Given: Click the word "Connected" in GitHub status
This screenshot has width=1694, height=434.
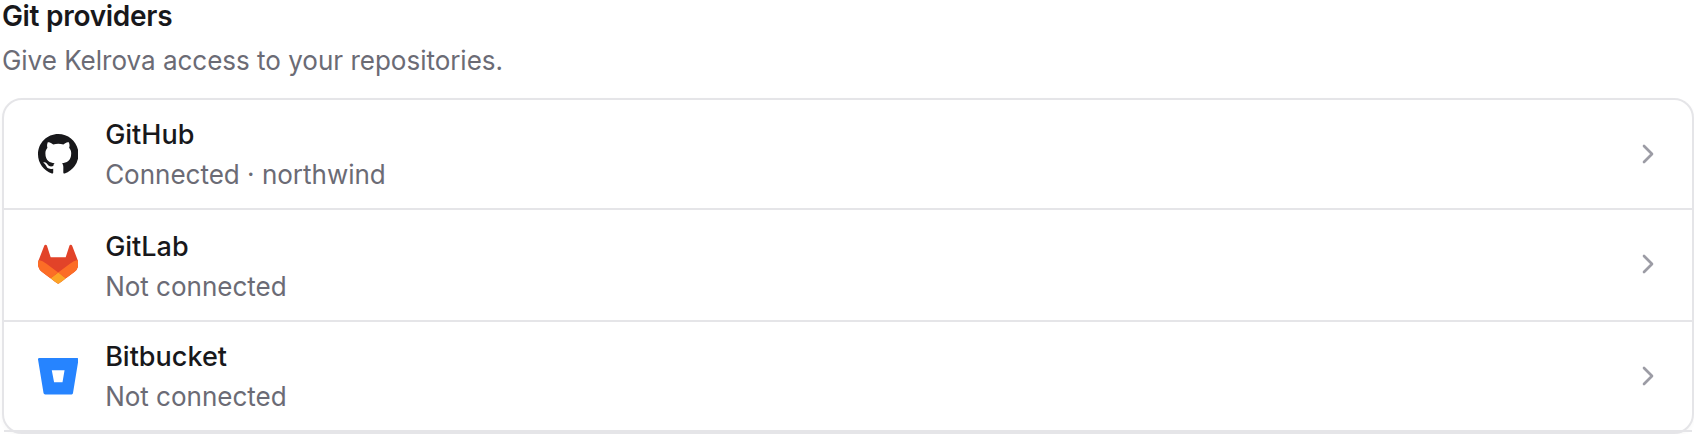Looking at the screenshot, I should click(x=172, y=175).
